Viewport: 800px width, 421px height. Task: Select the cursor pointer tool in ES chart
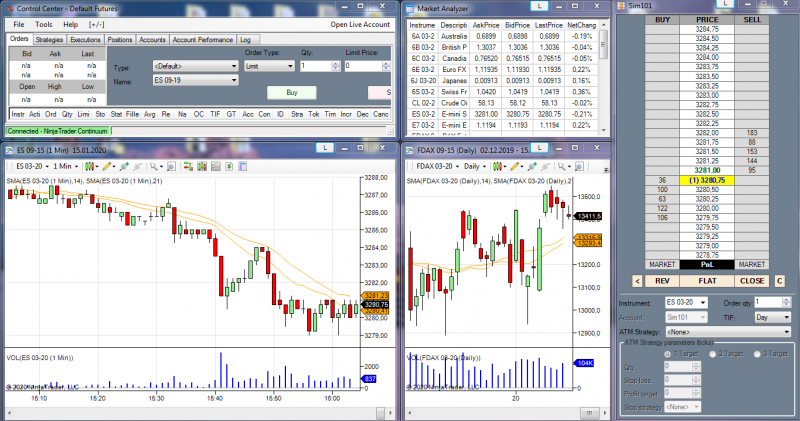point(153,166)
